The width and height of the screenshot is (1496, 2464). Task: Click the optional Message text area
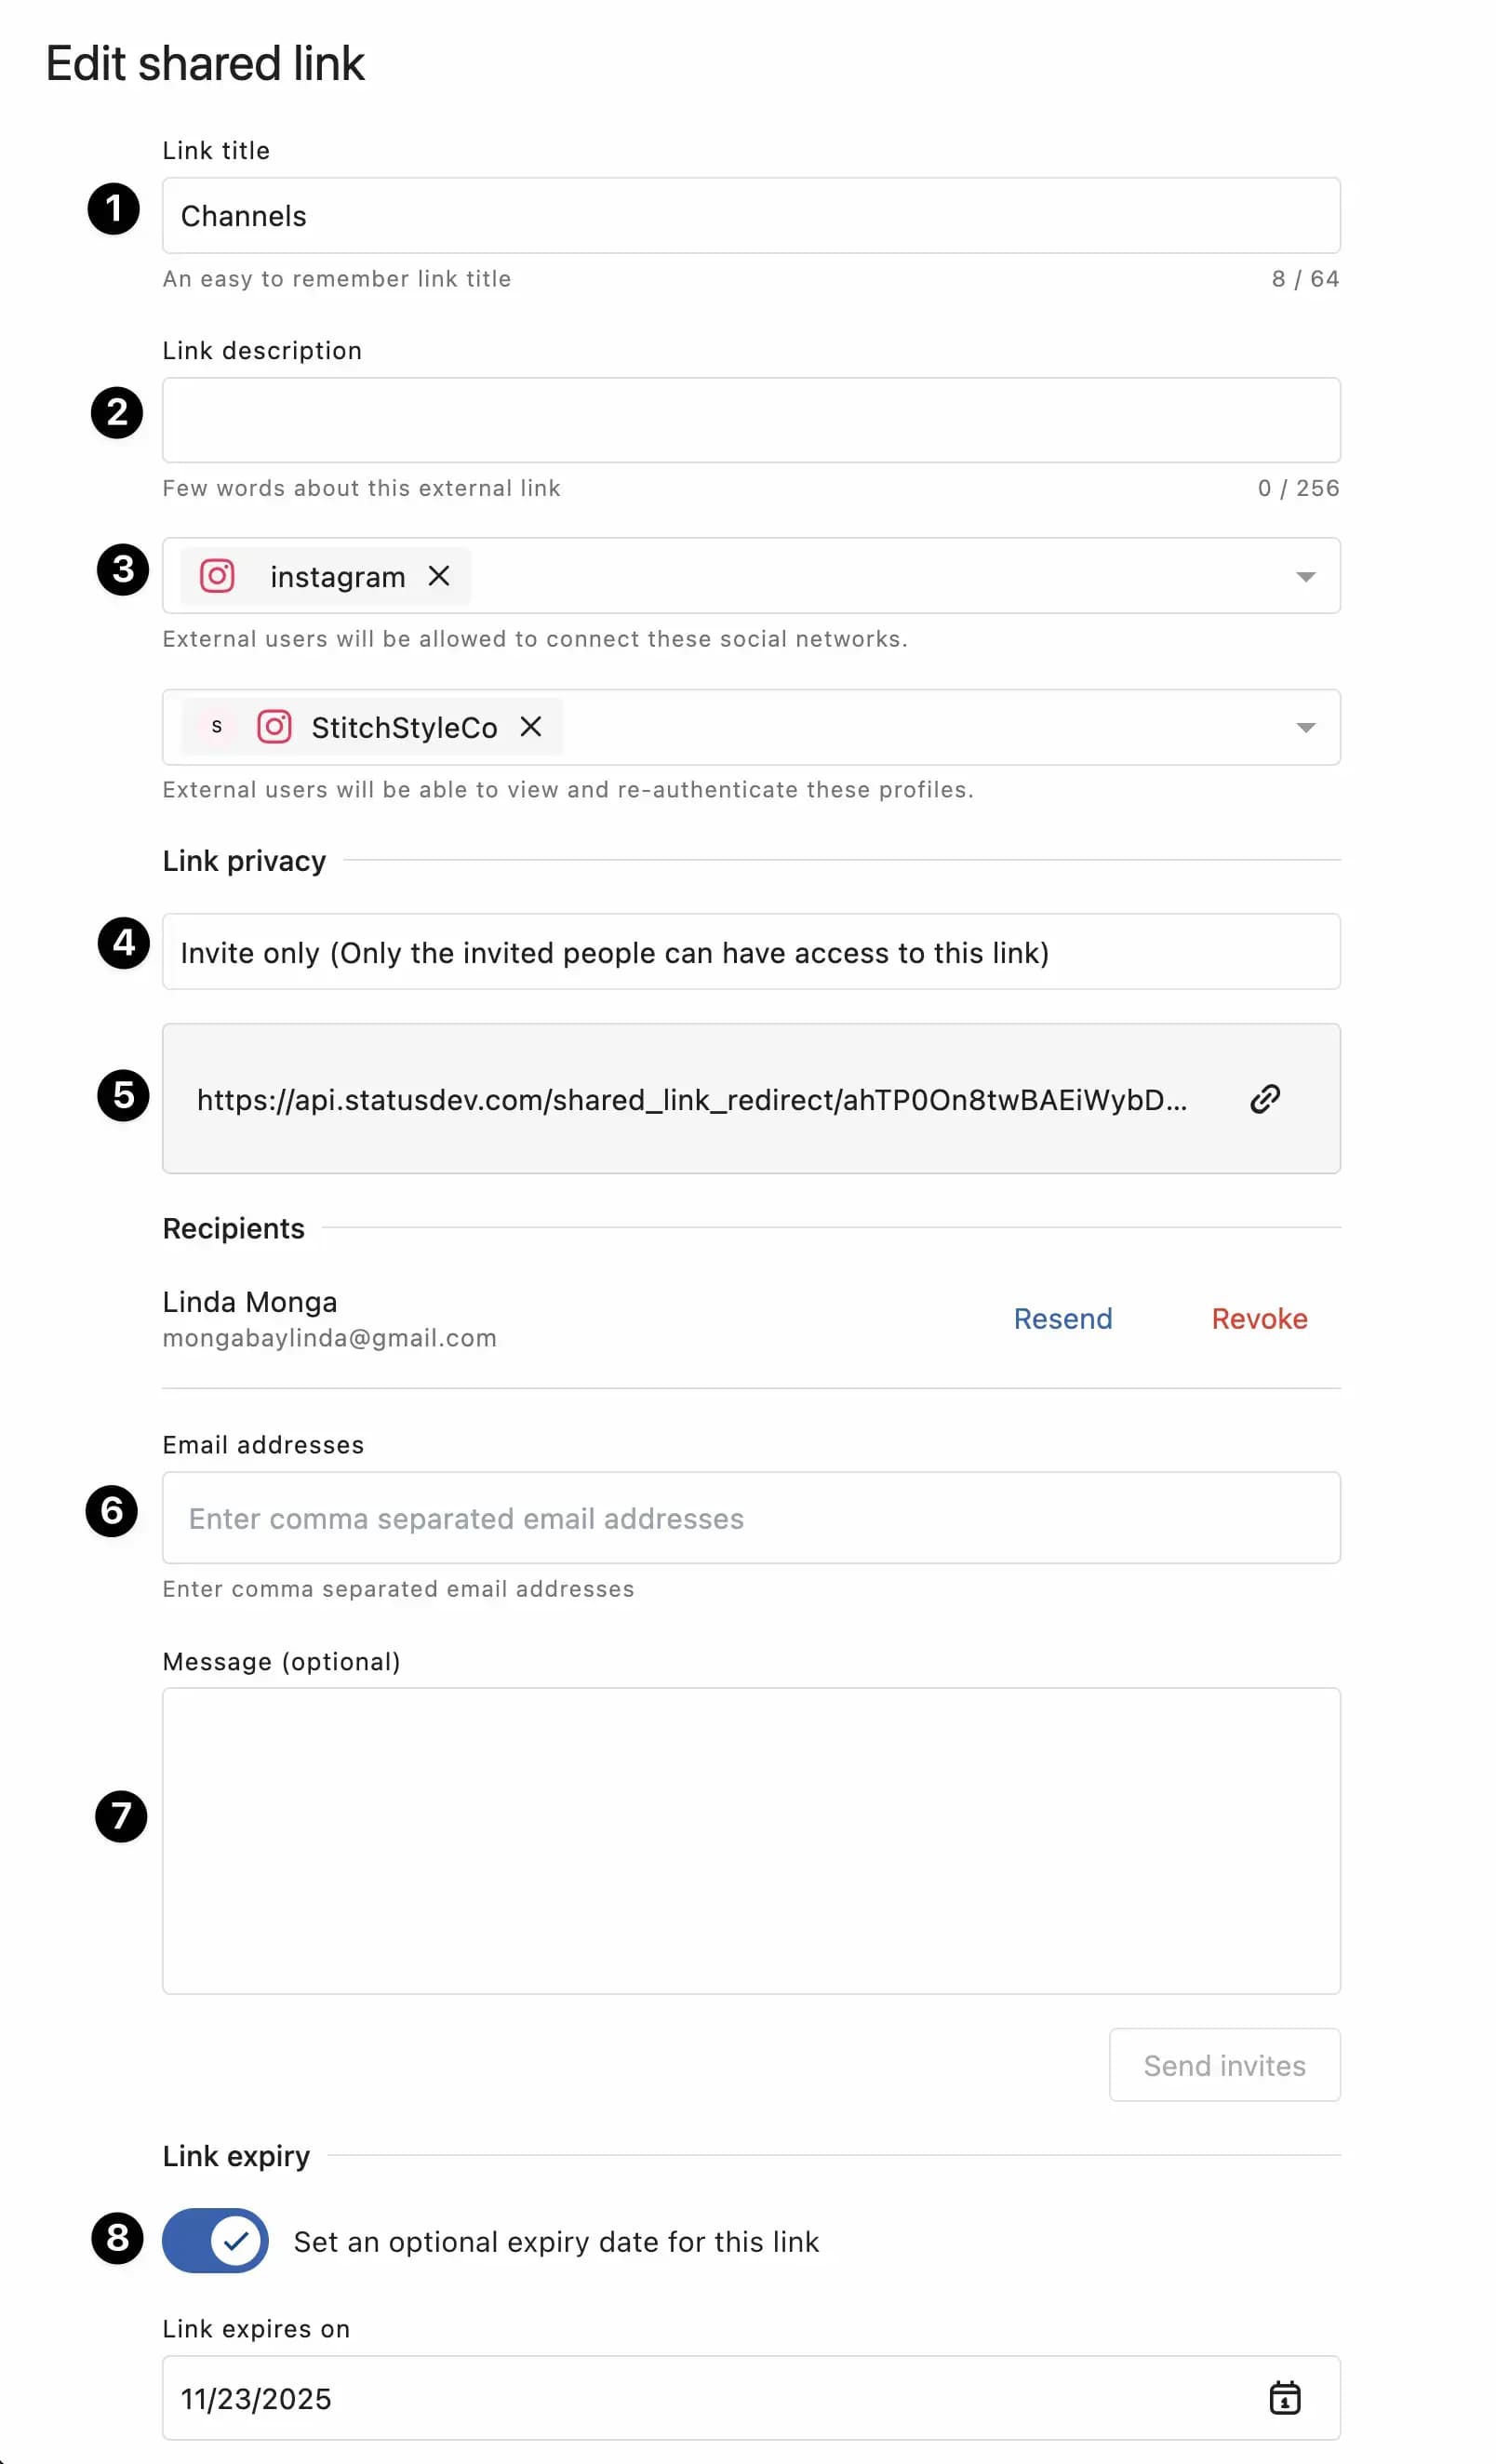(750, 1841)
